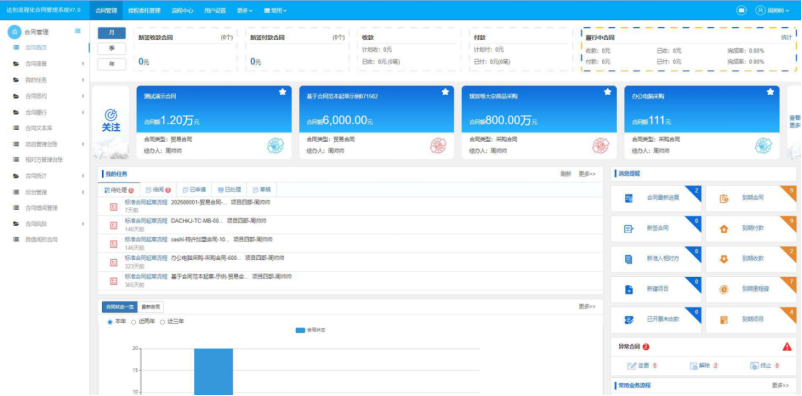Click 更多>> in the 我的任务 panel header

(587, 174)
